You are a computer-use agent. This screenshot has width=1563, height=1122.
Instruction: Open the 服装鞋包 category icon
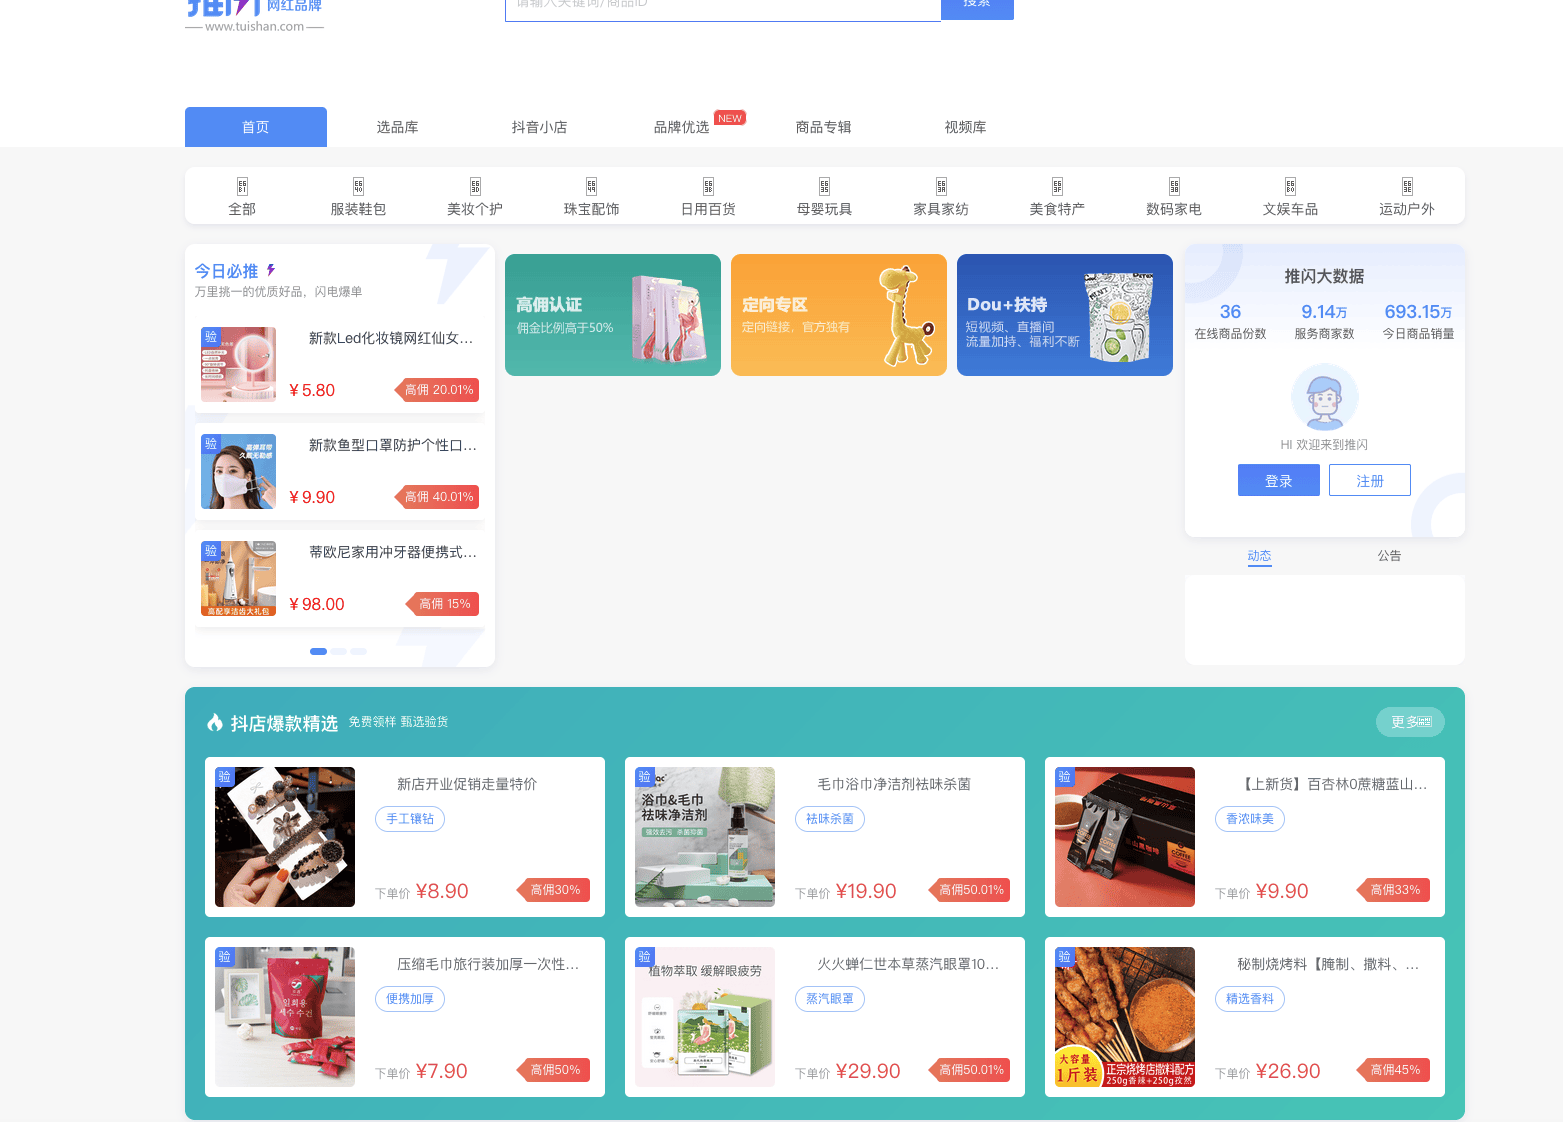click(358, 186)
